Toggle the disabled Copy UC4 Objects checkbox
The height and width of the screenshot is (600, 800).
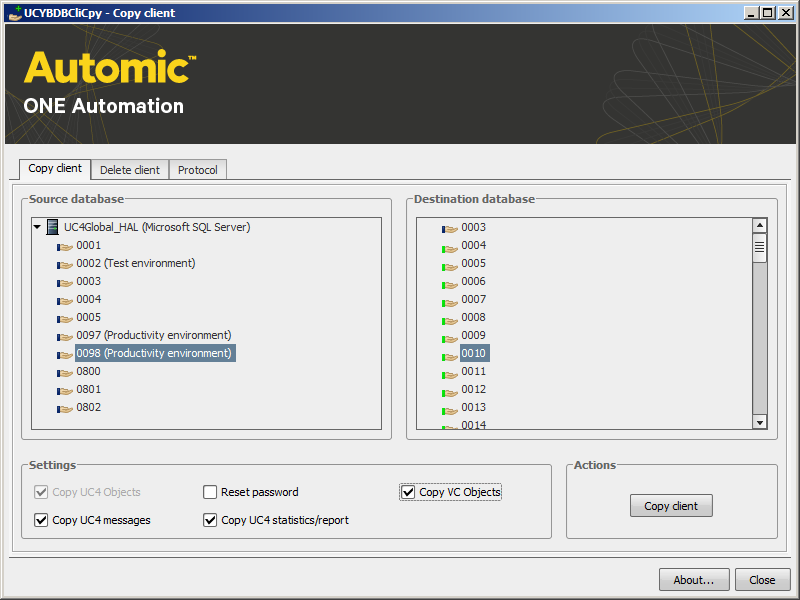click(41, 492)
